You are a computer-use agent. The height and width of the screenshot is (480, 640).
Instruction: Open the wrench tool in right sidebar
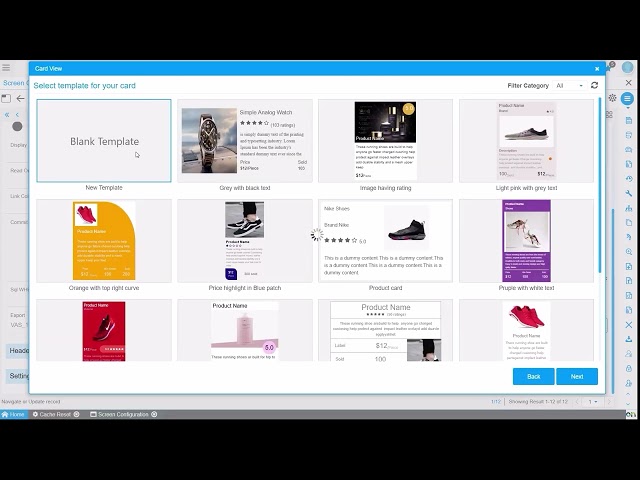pyautogui.click(x=629, y=193)
